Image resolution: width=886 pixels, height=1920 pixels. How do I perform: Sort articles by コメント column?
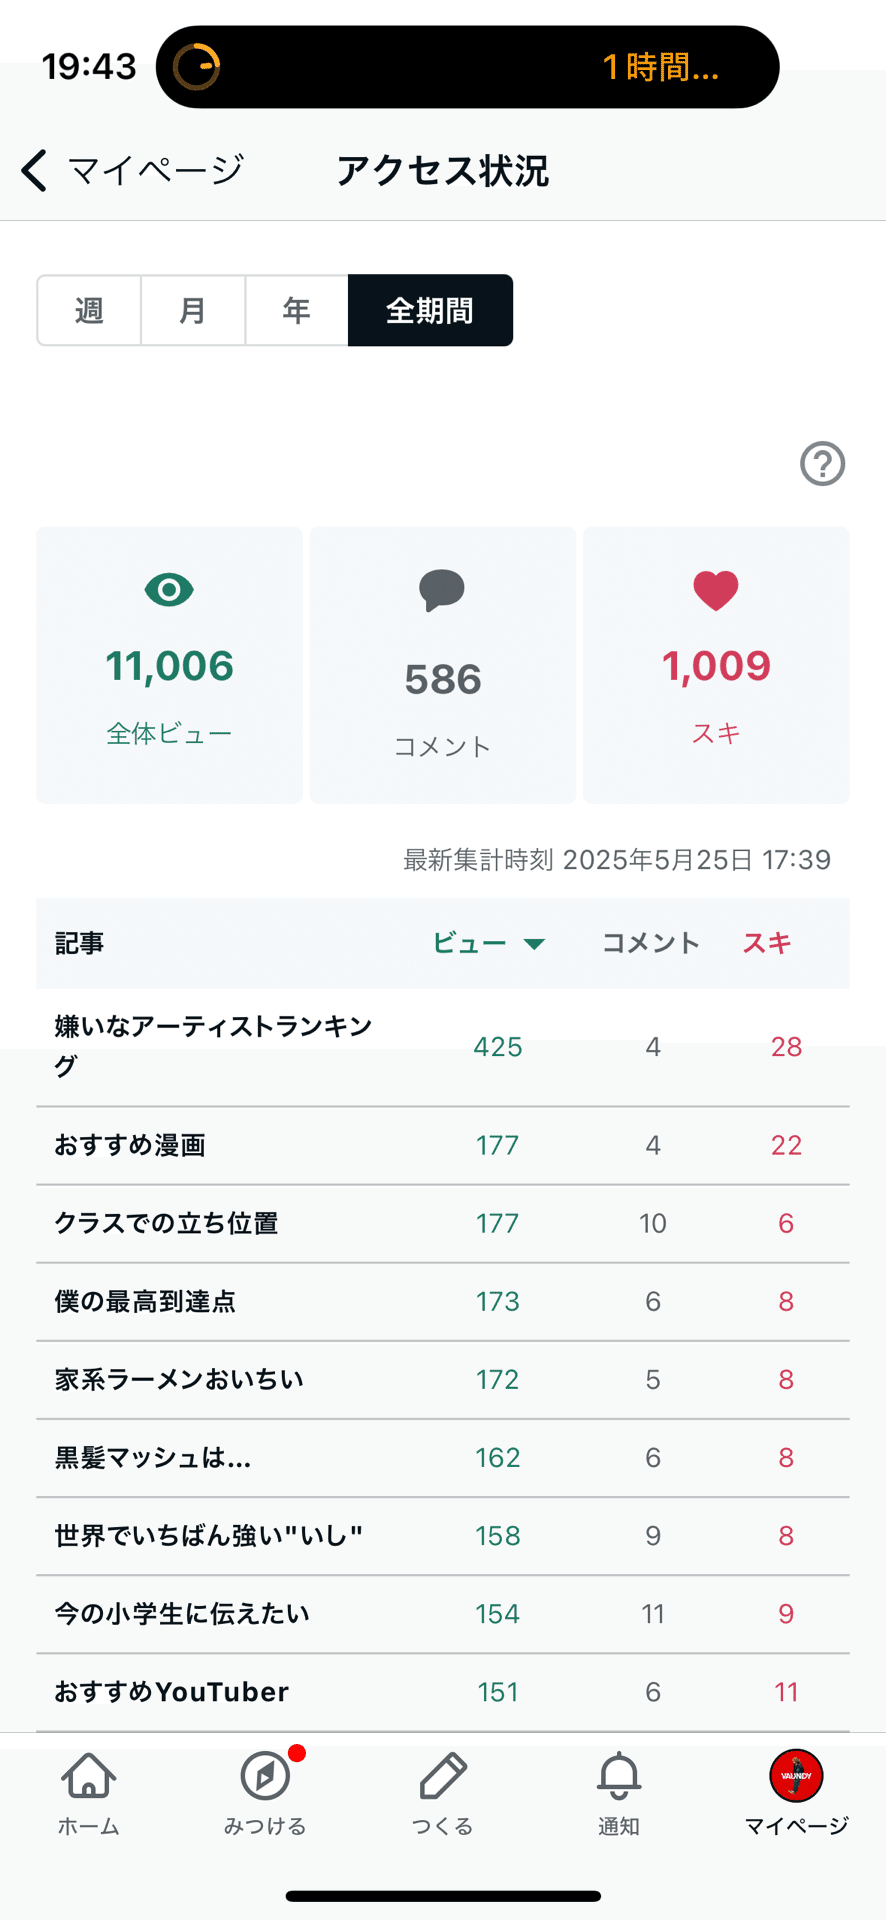tap(650, 943)
